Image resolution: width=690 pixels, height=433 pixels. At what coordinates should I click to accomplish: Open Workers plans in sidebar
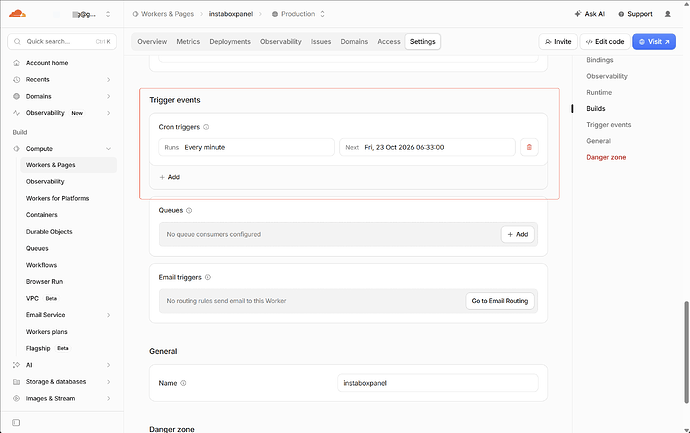[46, 332]
